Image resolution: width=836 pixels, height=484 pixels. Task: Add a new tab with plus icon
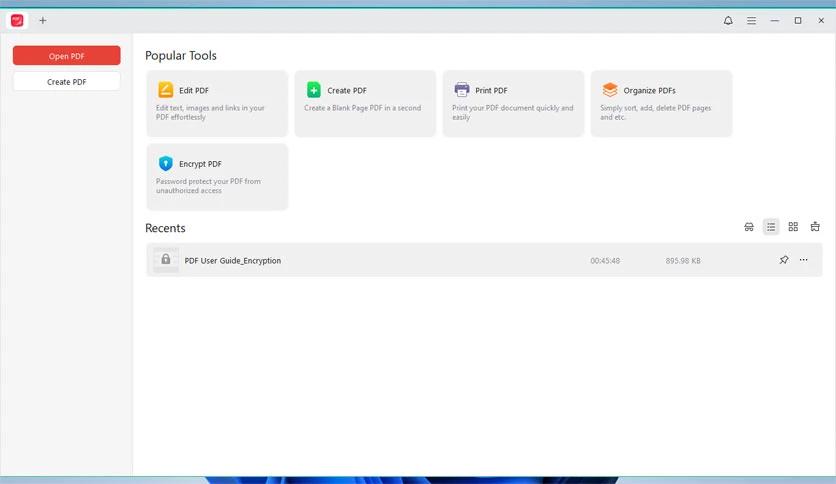click(x=43, y=20)
